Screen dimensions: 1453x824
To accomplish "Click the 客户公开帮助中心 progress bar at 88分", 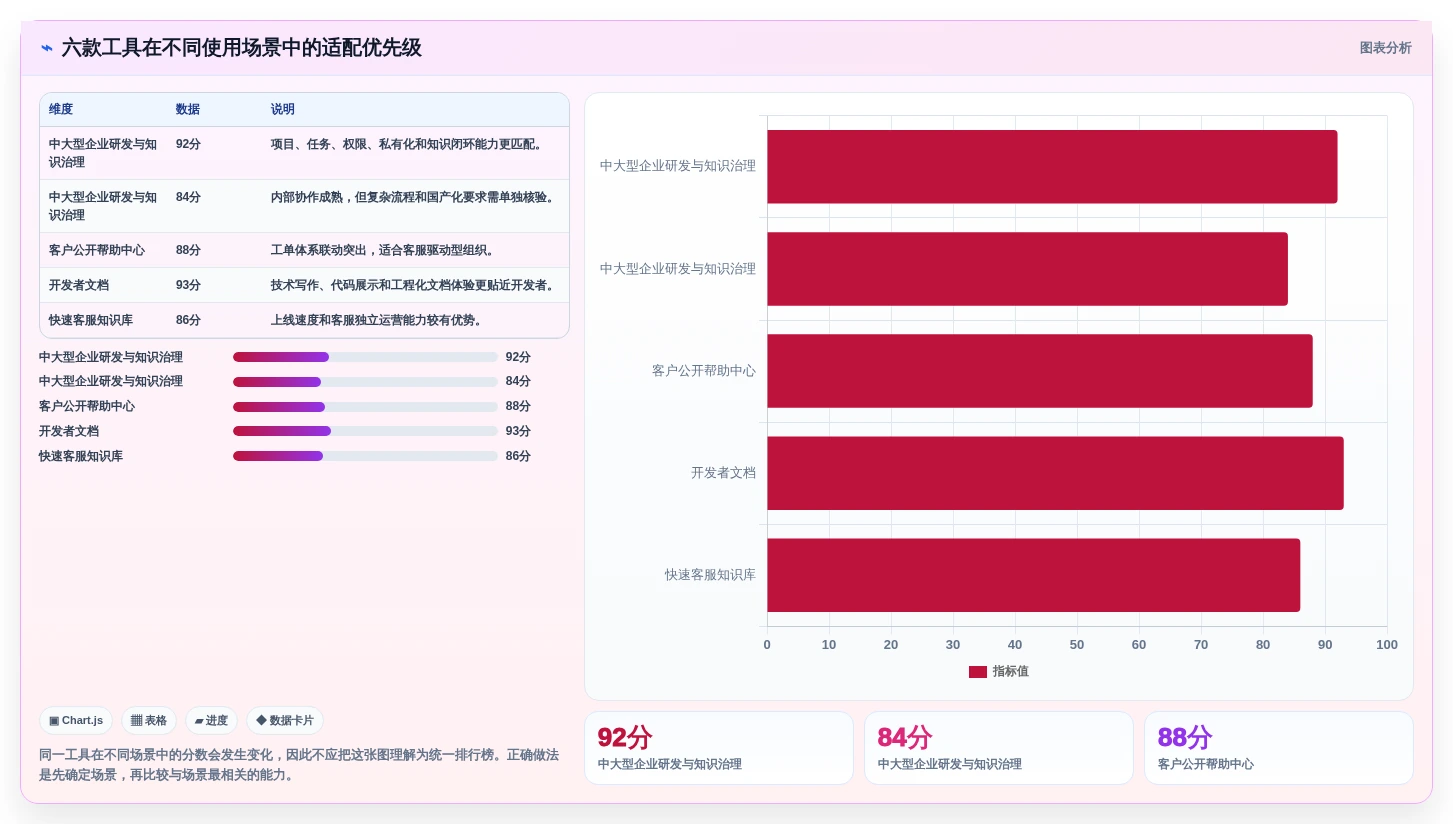I will coord(365,407).
